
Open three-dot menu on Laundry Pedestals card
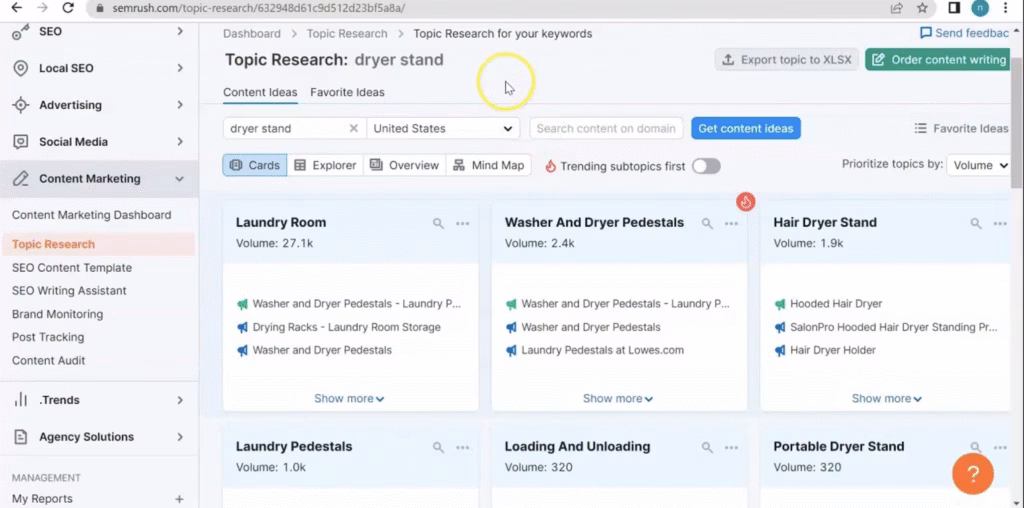point(462,448)
